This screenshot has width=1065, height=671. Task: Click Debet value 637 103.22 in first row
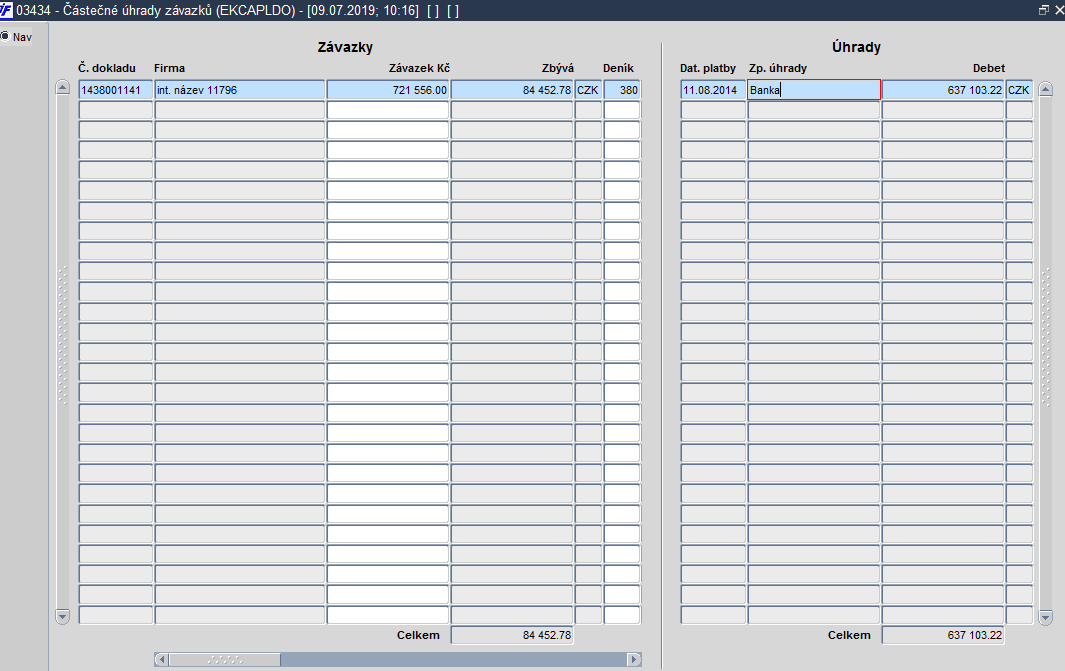pyautogui.click(x=943, y=90)
